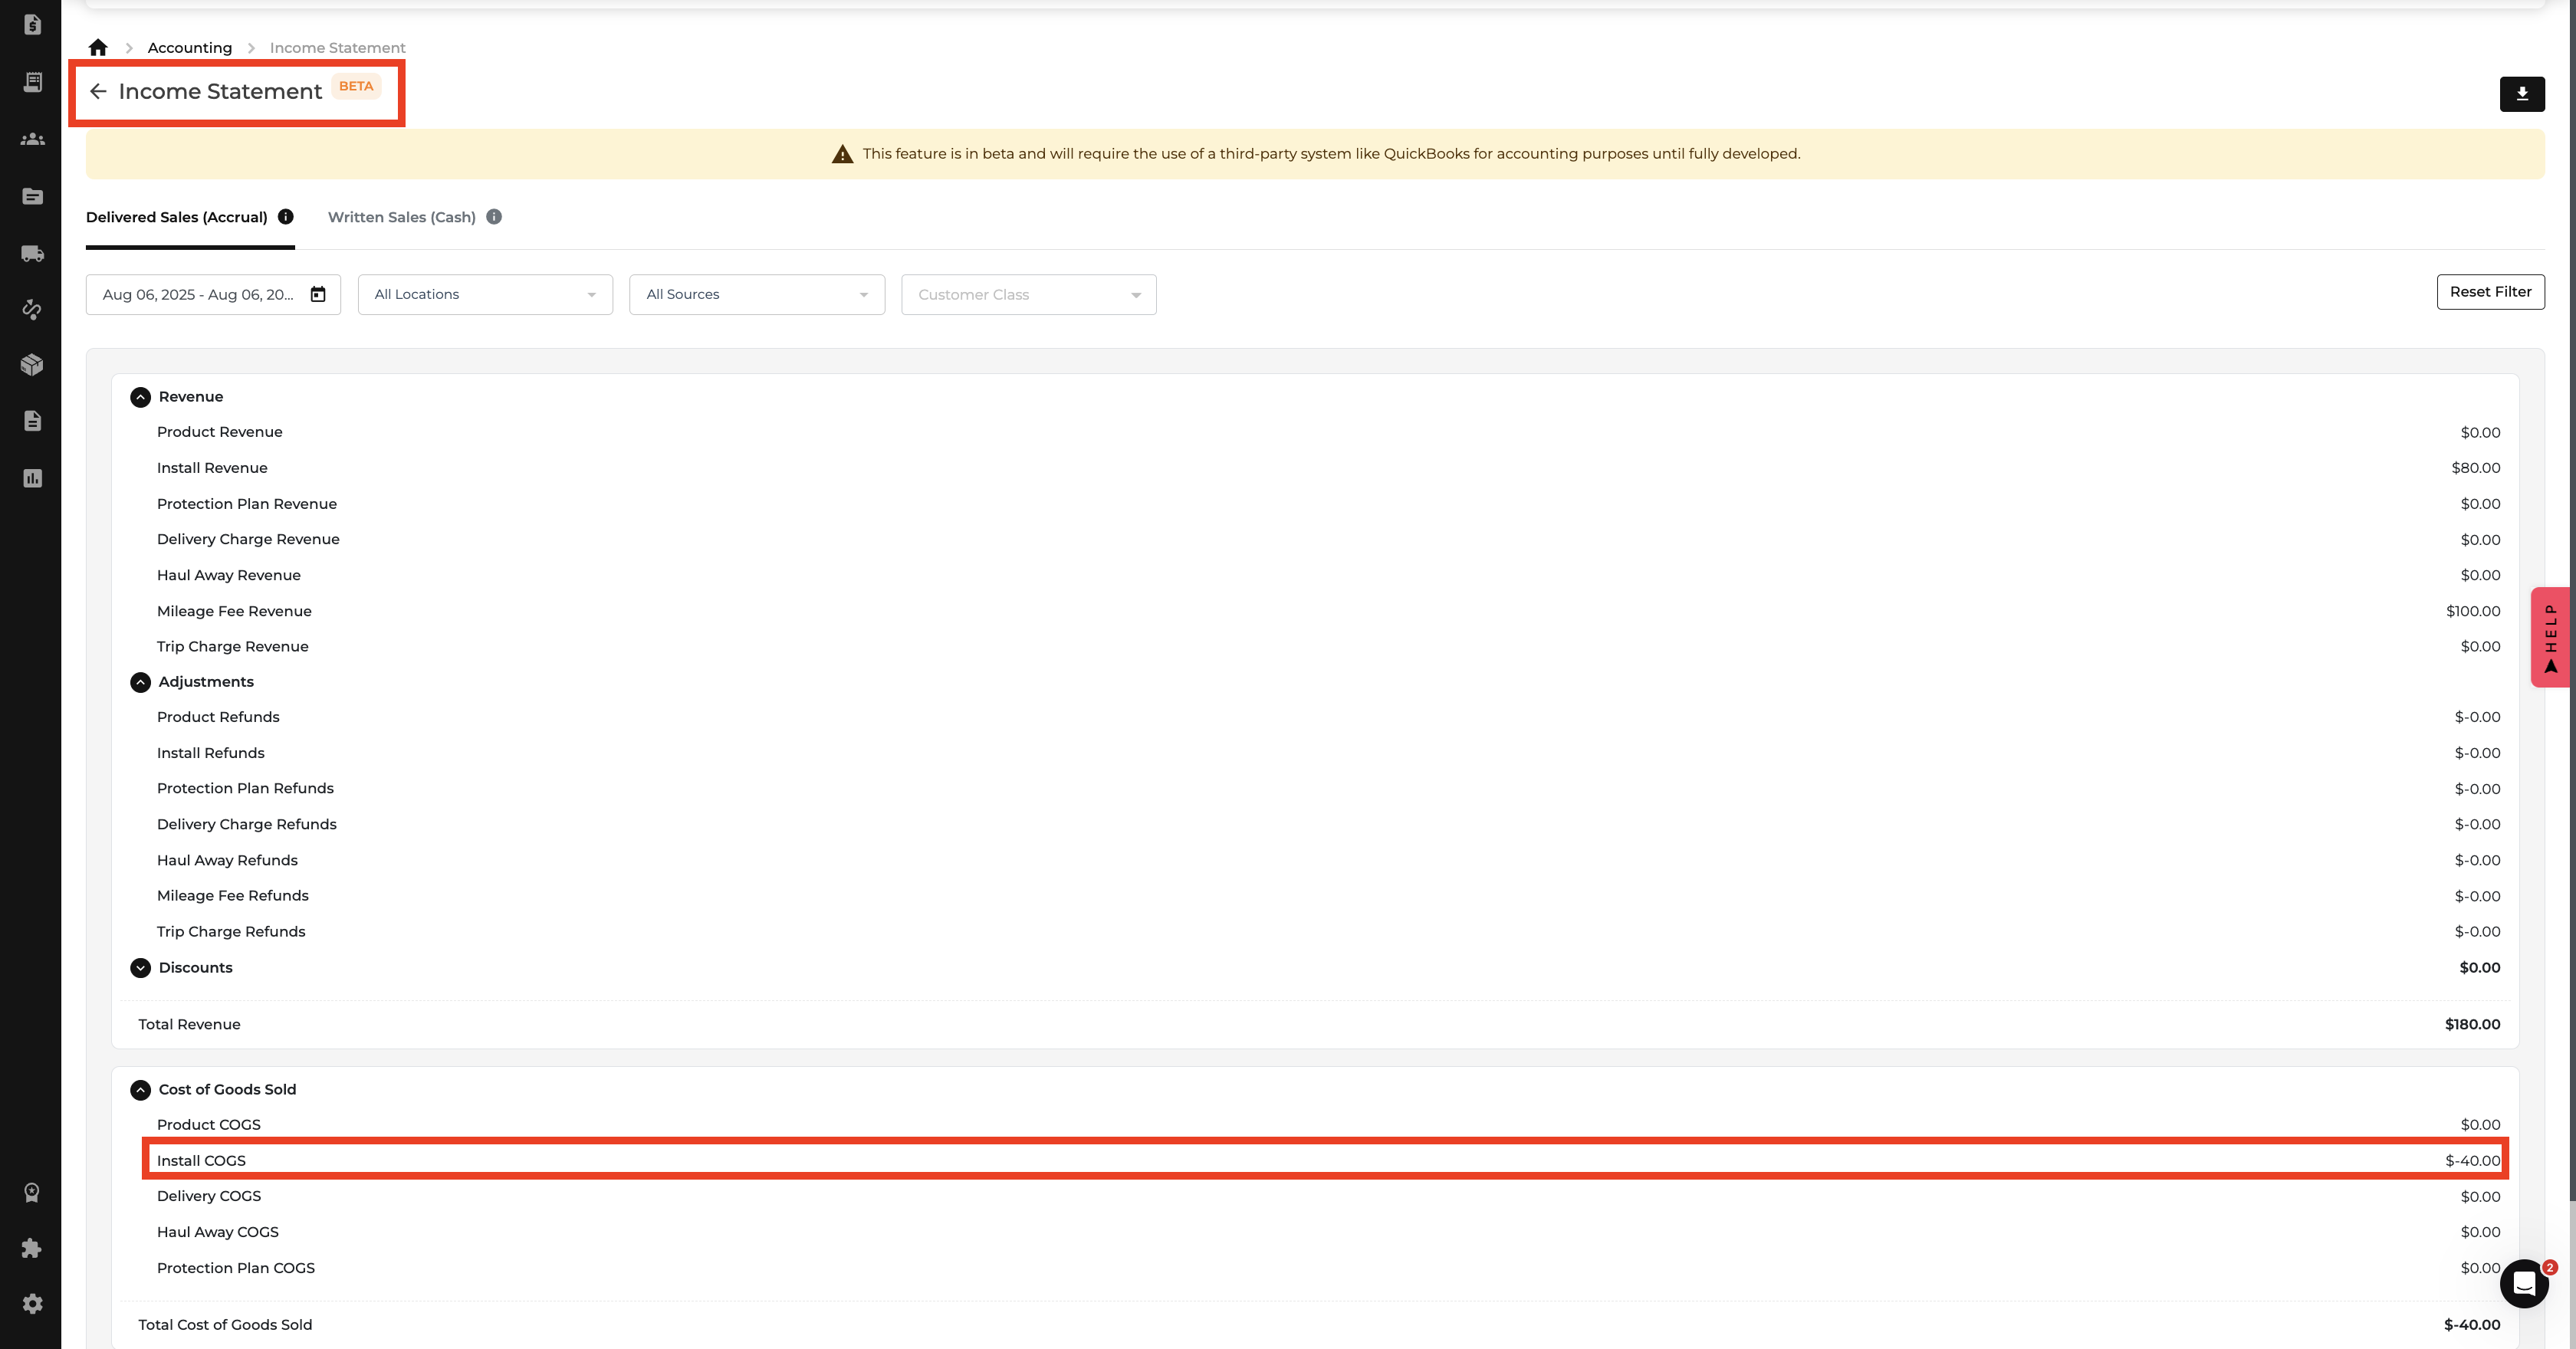Click the Protection Plan COGS label
Image resolution: width=2576 pixels, height=1349 pixels.
coord(235,1268)
